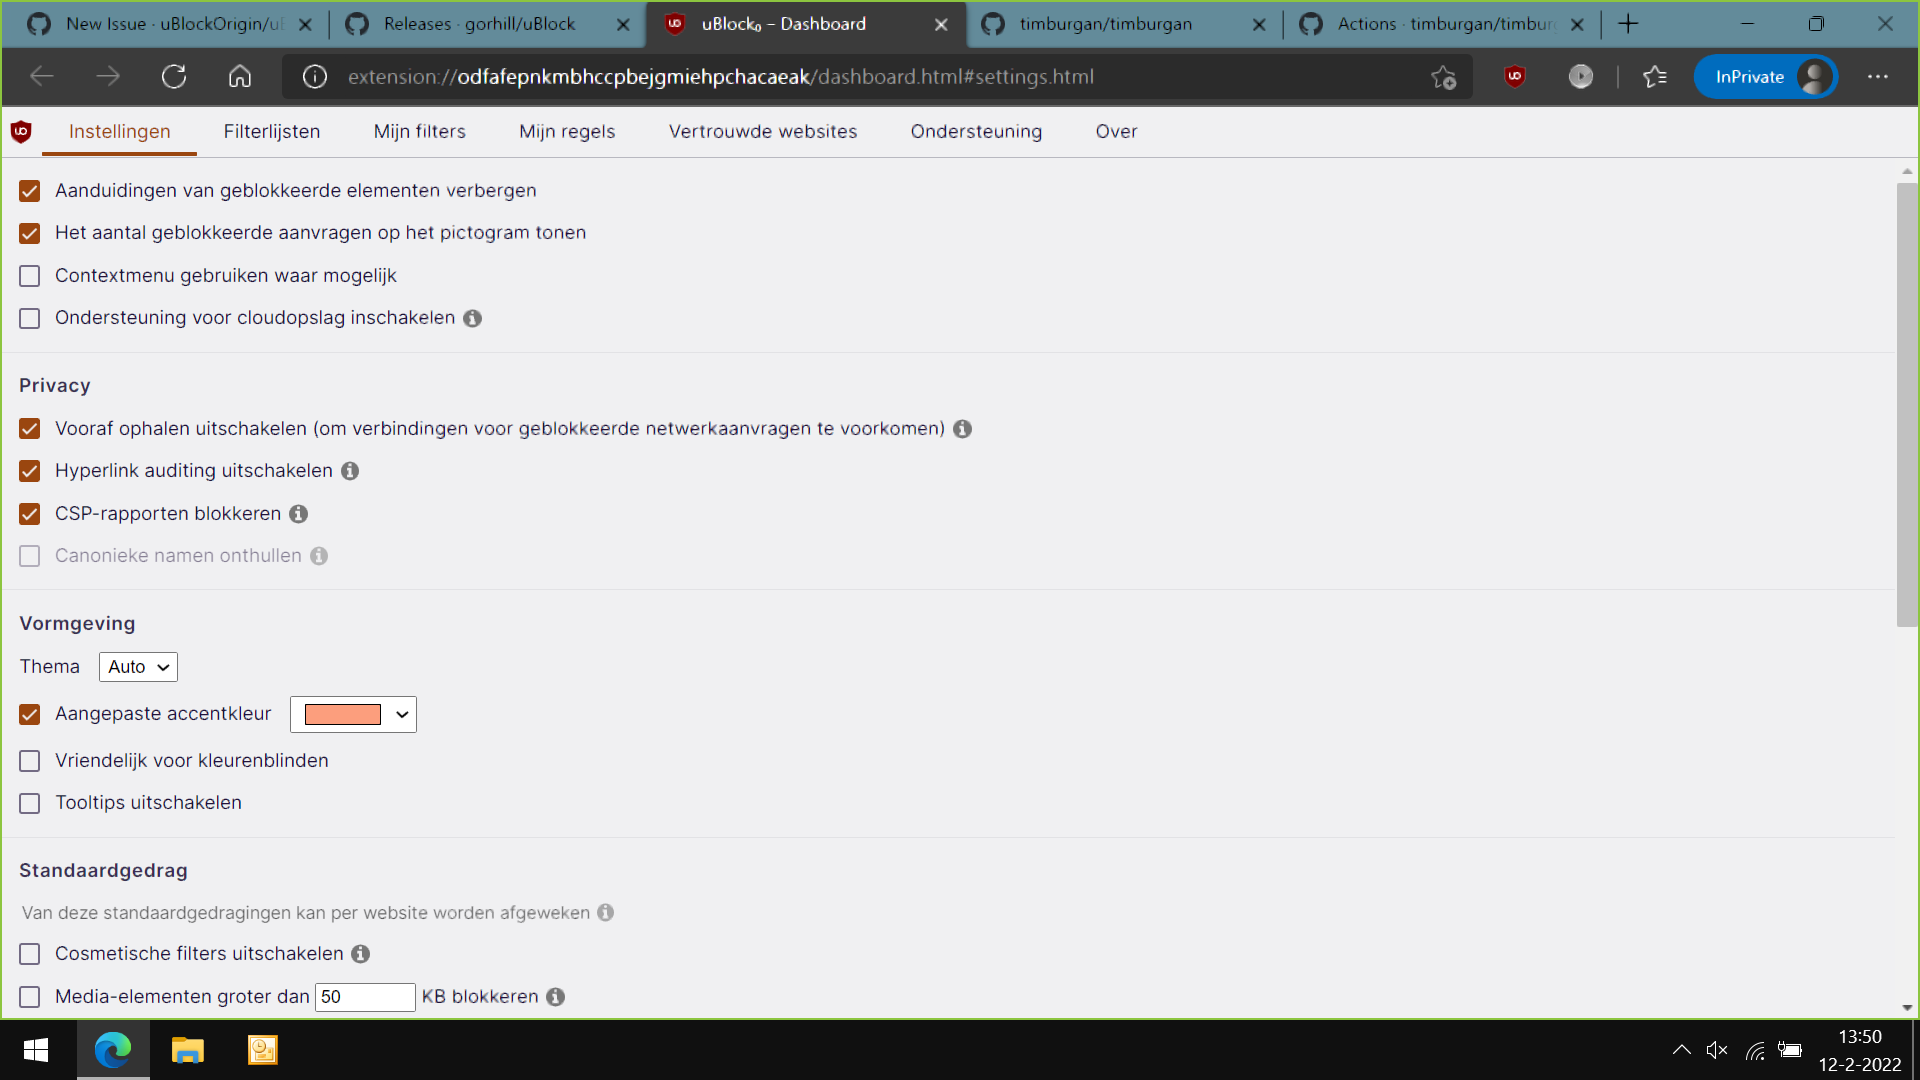Screen dimensions: 1920x1080
Task: Click the KB size input showing 50
Action: [365, 997]
